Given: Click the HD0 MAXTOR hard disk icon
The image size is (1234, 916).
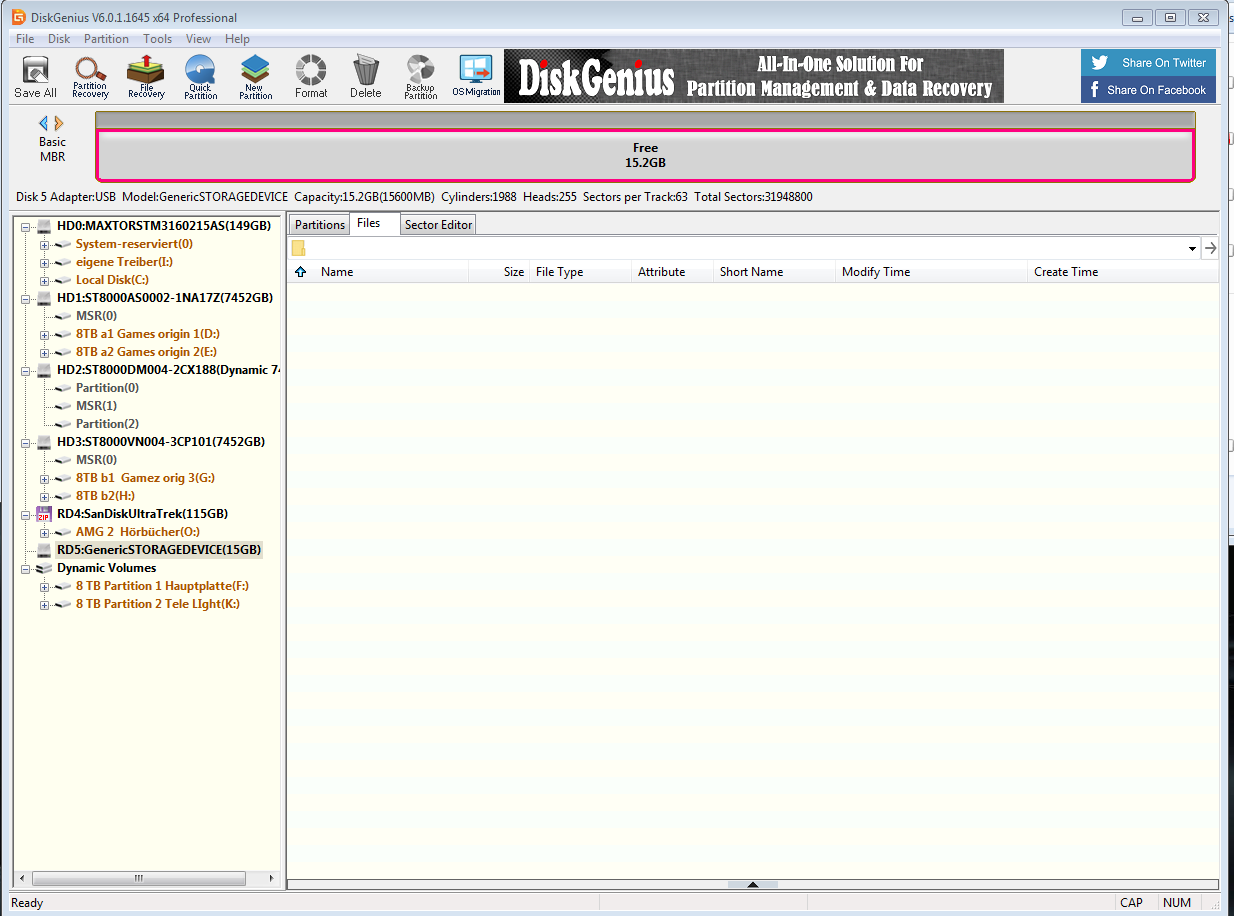Looking at the screenshot, I should pos(44,226).
